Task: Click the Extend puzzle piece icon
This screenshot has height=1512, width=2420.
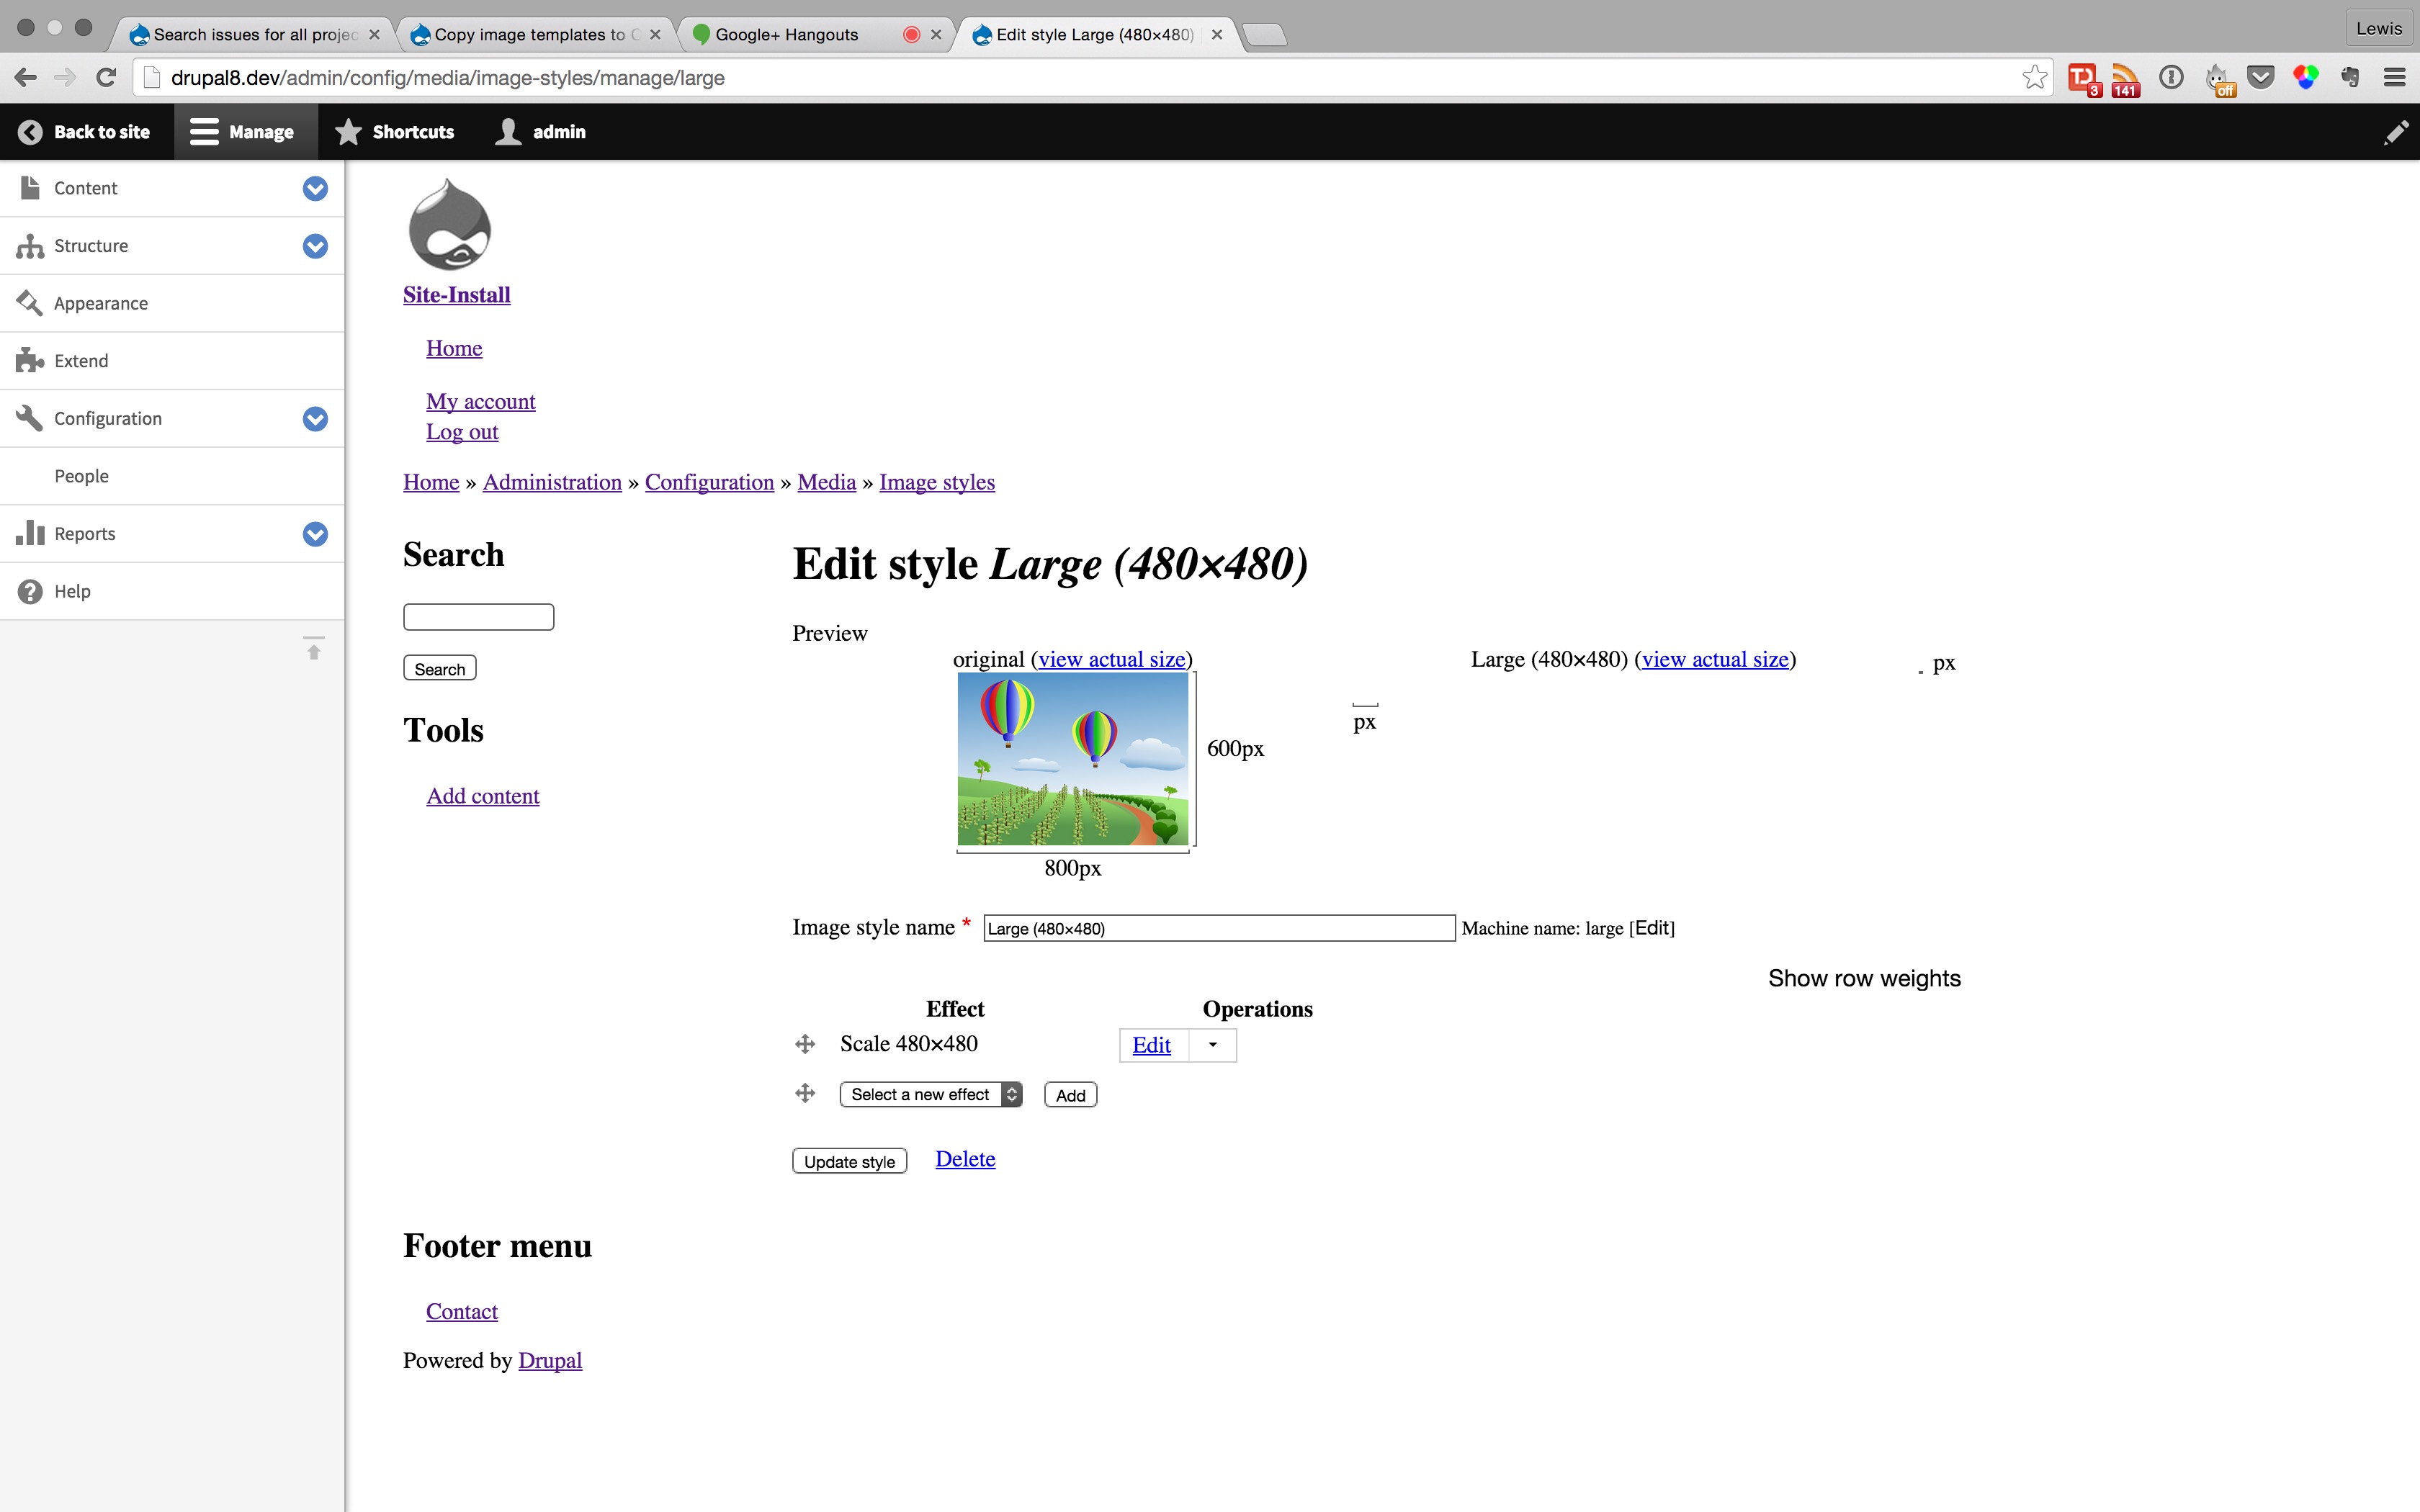Action: pyautogui.click(x=30, y=360)
